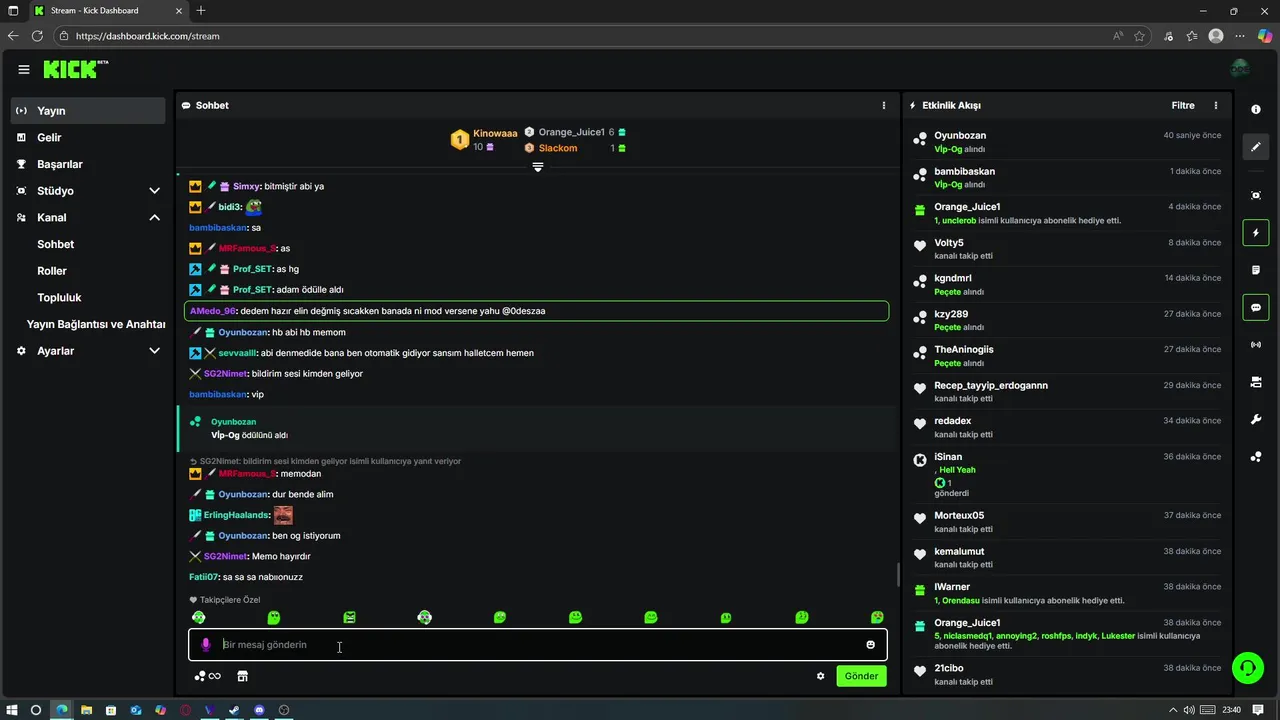
Task: Open the channel points infinity icon
Action: pyautogui.click(x=207, y=676)
